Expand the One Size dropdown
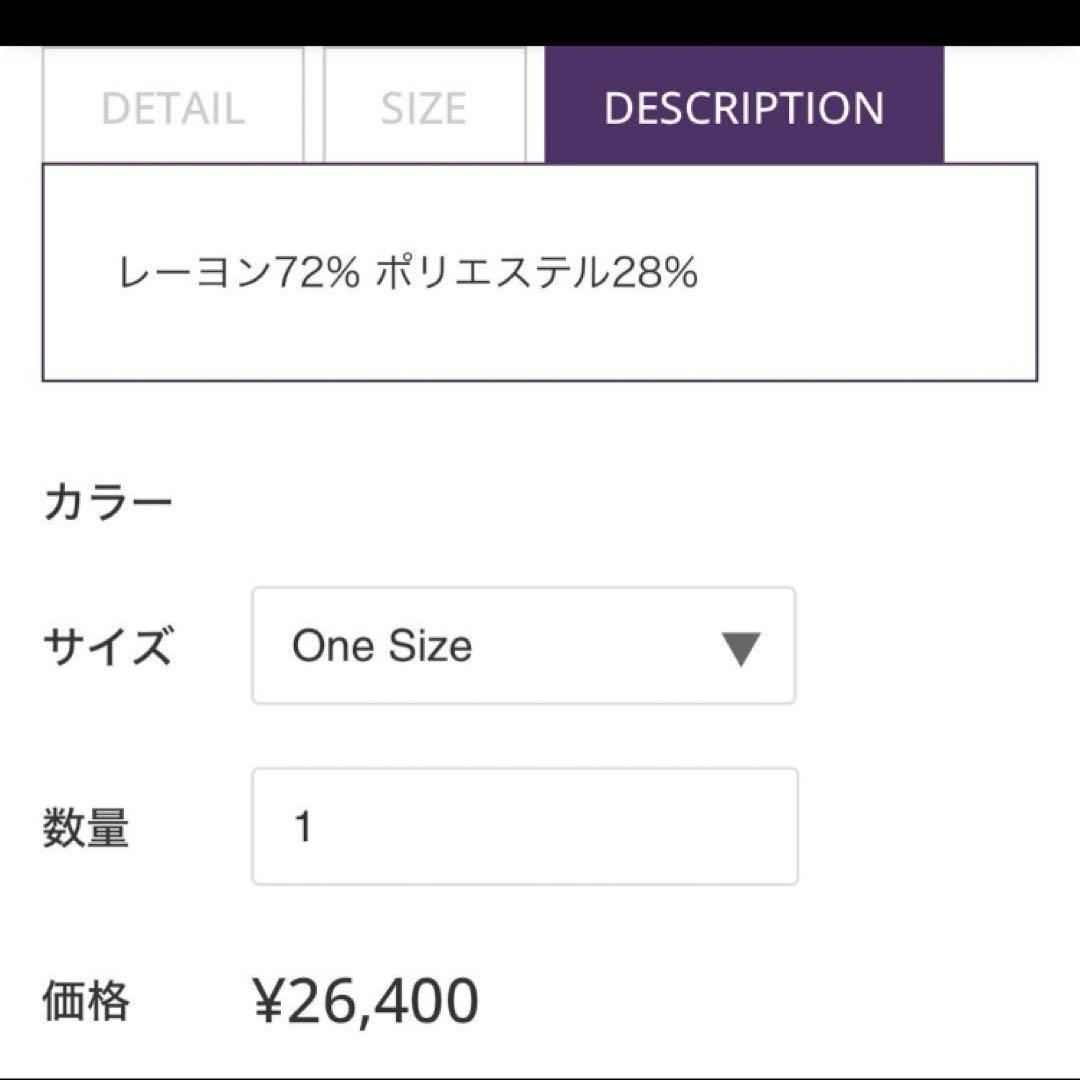1080x1080 pixels. (523, 646)
